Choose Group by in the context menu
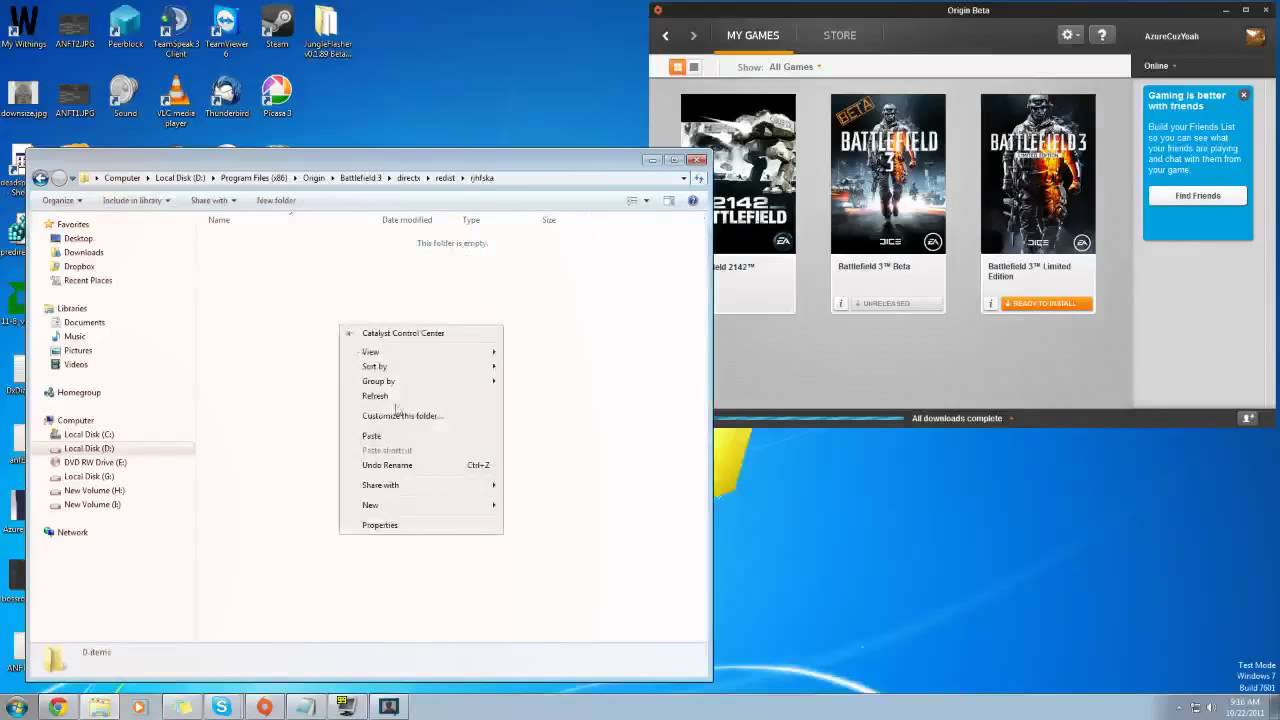The image size is (1280, 720). tap(421, 381)
